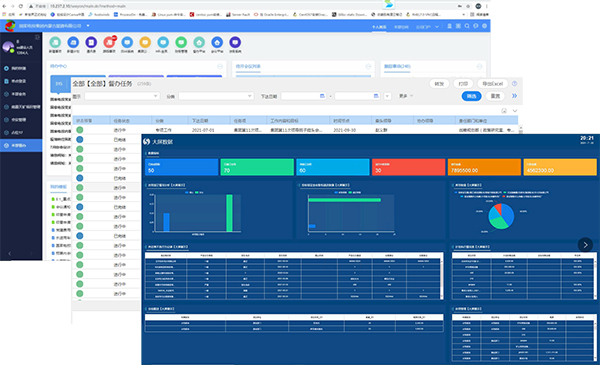The width and height of the screenshot is (600, 365).
Task: Reload the page with the browser refresh icon
Action: (x=21, y=6)
